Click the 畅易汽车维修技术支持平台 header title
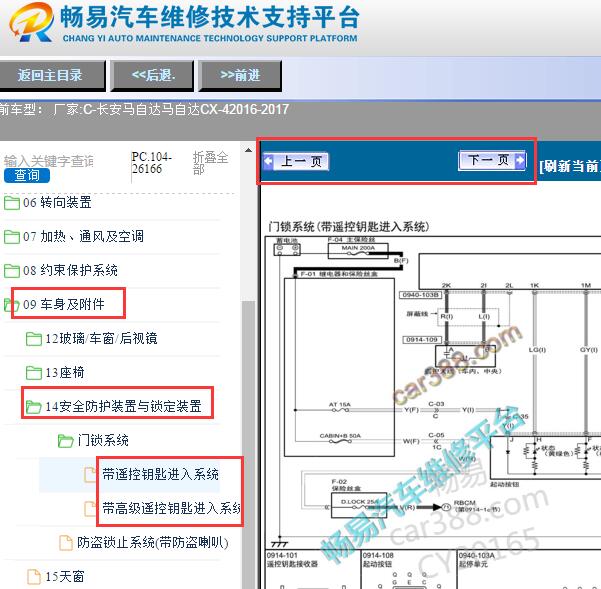The height and width of the screenshot is (589, 601). pos(210,17)
